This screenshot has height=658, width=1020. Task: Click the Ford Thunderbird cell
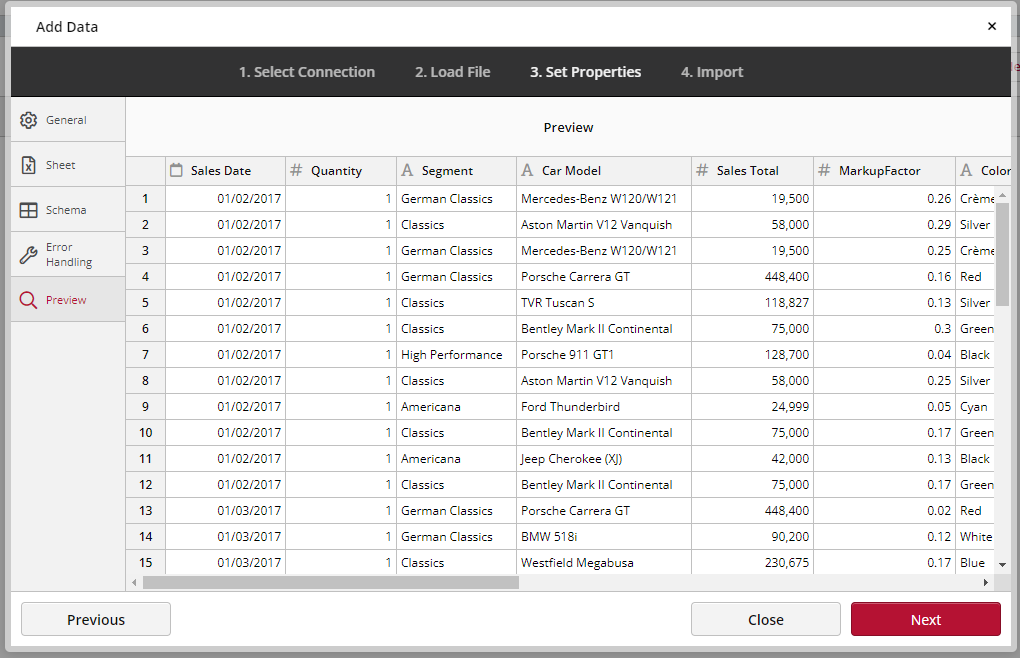pyautogui.click(x=604, y=406)
